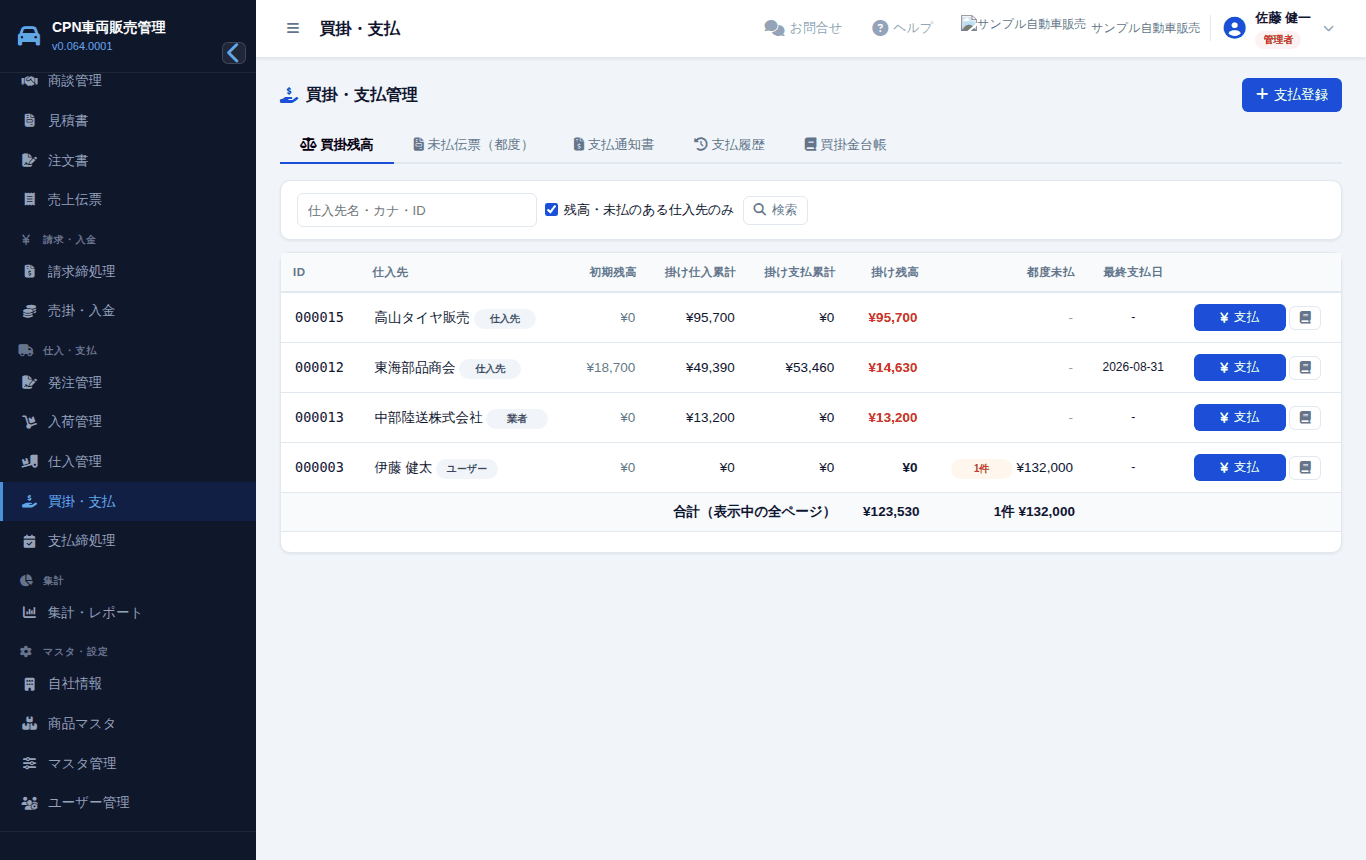
Task: Switch to the 支払通知書 tab
Action: coord(613,145)
